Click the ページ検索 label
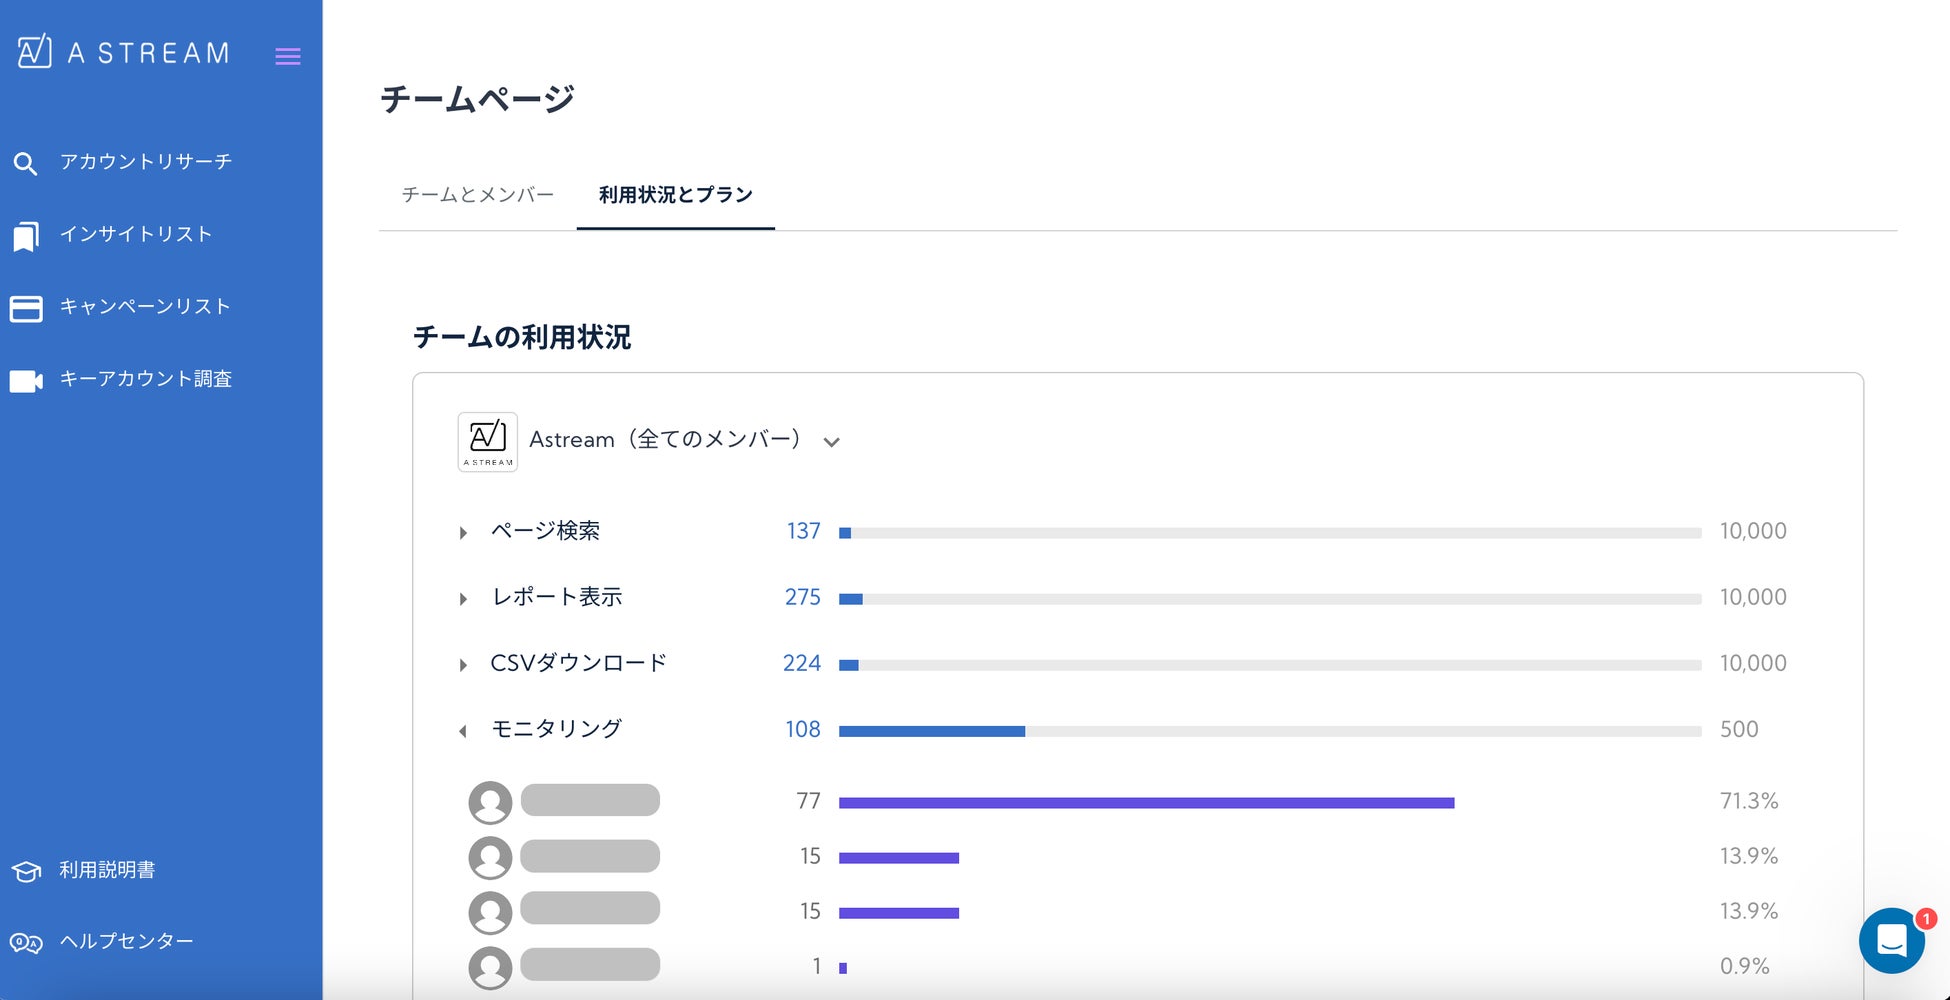 [545, 530]
